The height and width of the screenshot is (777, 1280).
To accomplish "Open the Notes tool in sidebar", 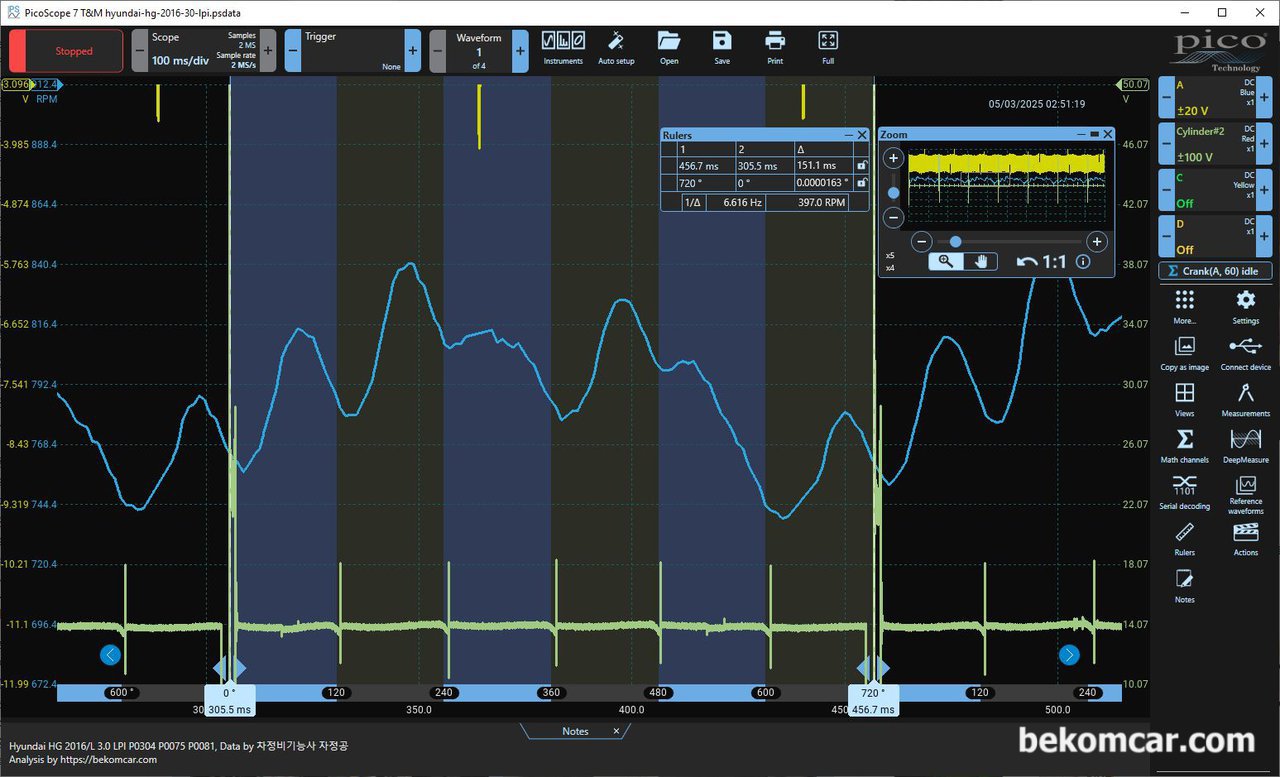I will pyautogui.click(x=1185, y=585).
